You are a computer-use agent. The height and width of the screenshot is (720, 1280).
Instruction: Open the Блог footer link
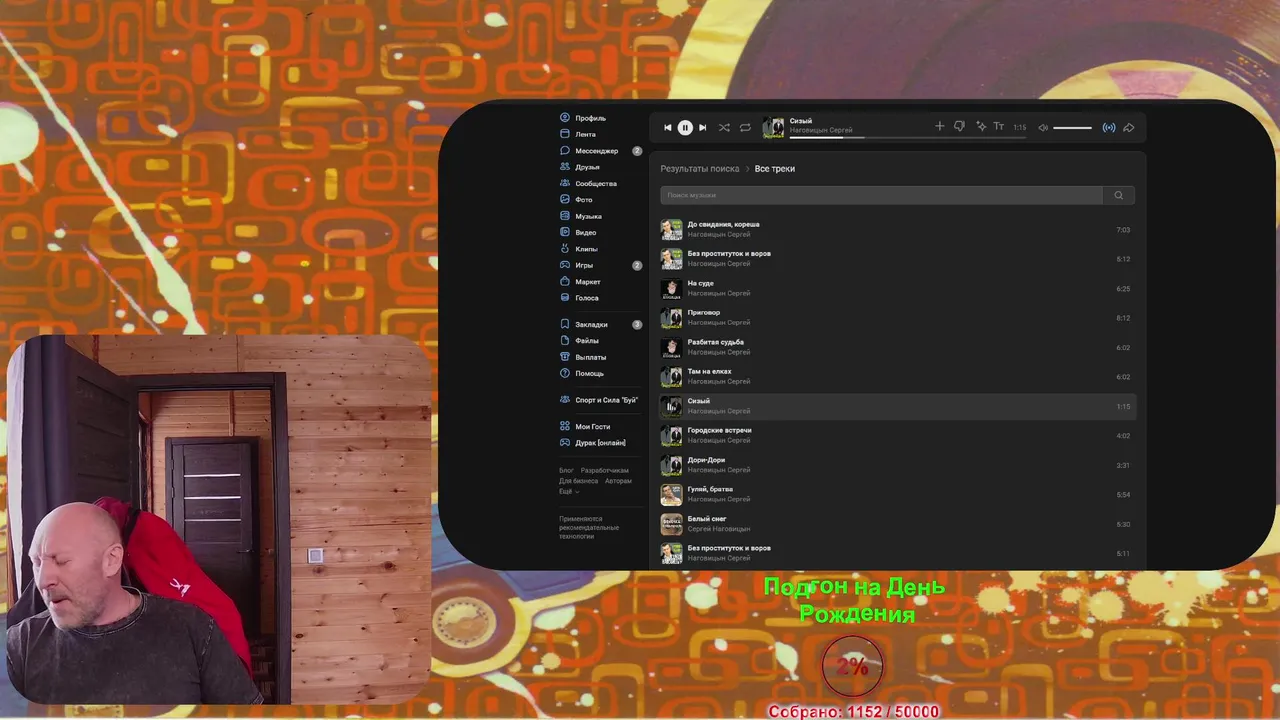point(566,470)
